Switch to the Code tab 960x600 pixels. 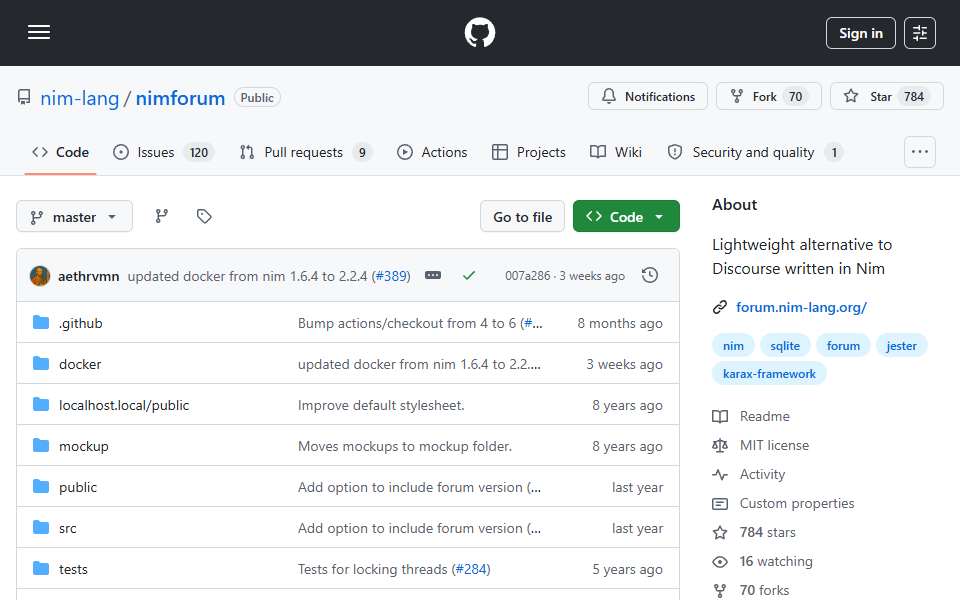pyautogui.click(x=61, y=152)
